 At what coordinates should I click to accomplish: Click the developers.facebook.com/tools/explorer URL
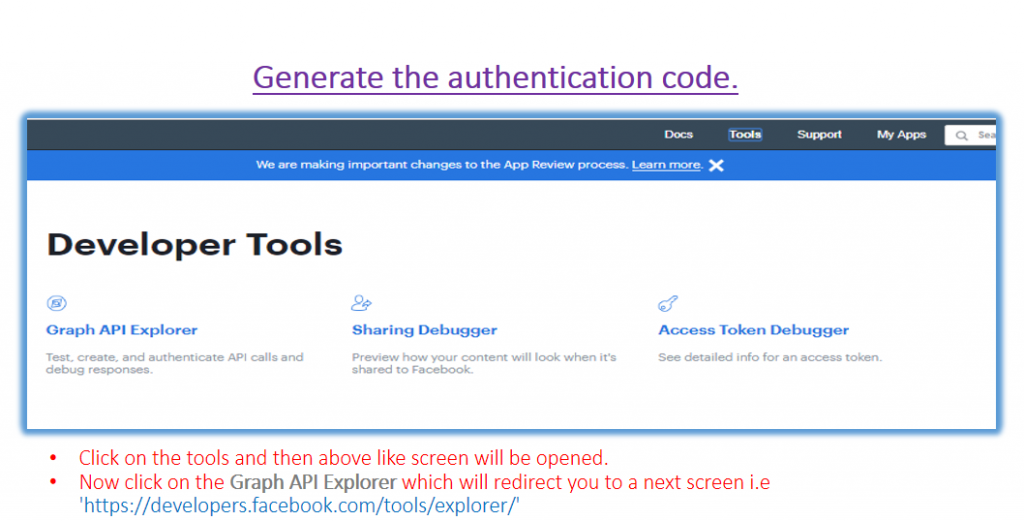pos(300,506)
